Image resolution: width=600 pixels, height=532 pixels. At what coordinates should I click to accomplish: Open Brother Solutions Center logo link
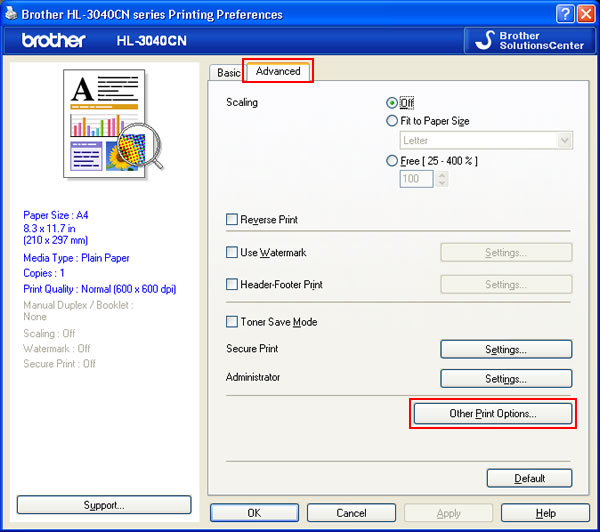tap(530, 41)
